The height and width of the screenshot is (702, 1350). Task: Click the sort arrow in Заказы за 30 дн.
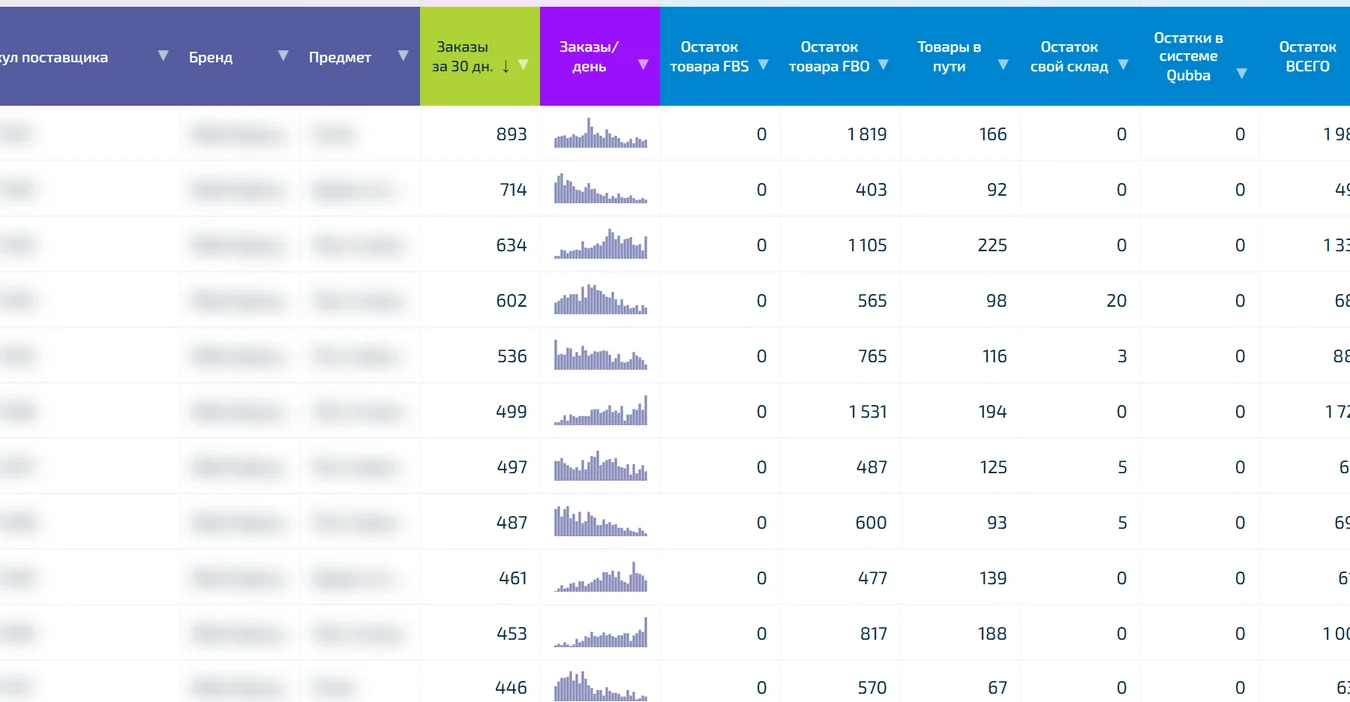[506, 66]
